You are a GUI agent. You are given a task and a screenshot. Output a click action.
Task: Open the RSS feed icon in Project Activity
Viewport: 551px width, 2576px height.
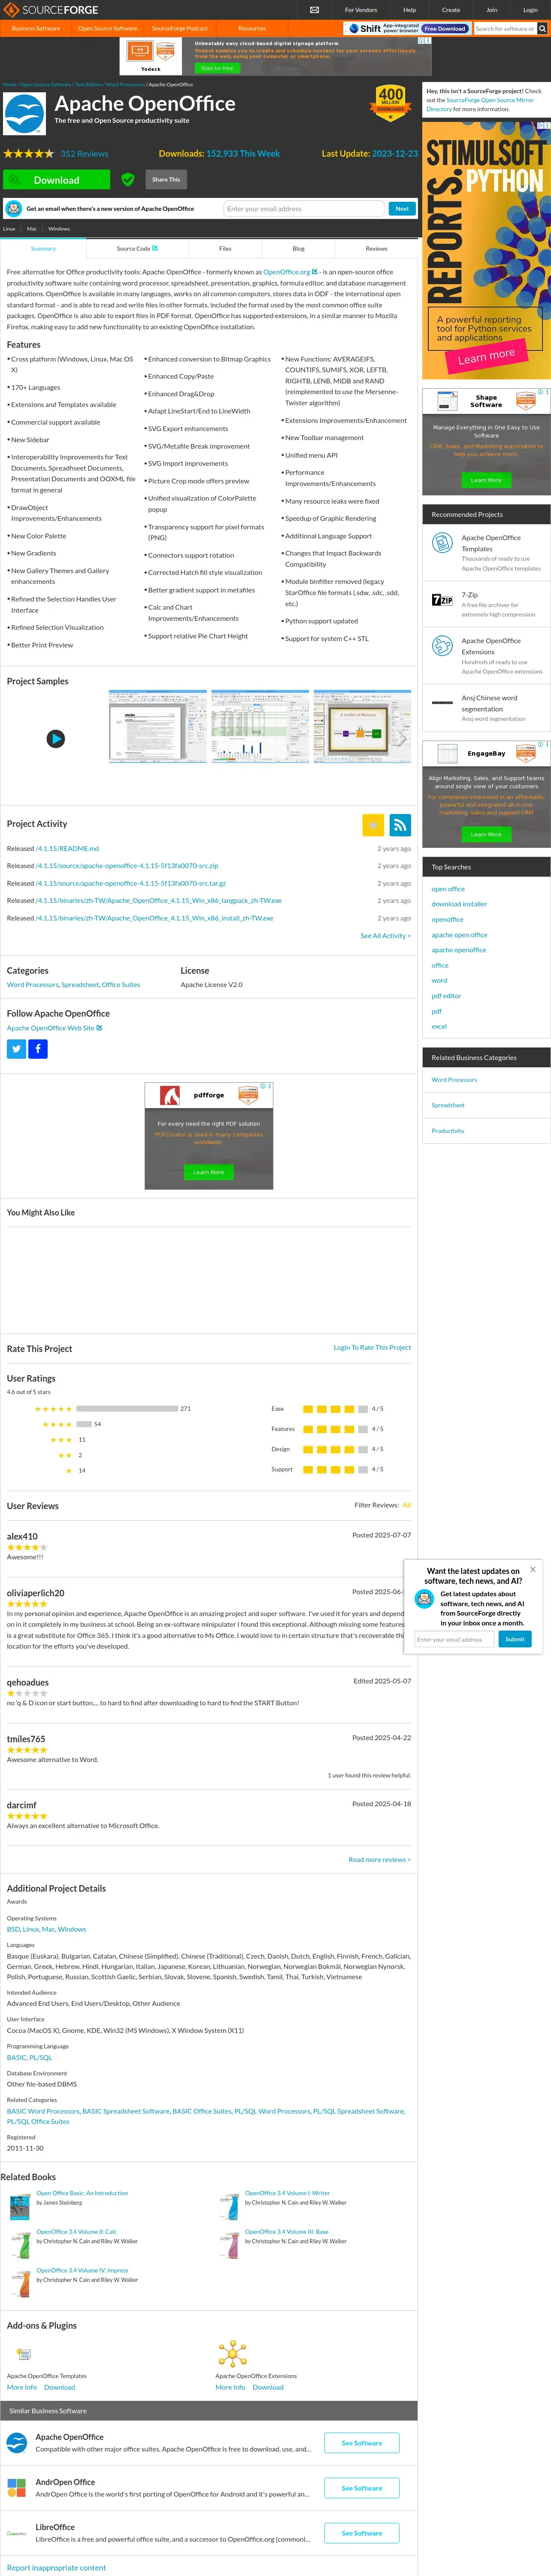[x=400, y=825]
